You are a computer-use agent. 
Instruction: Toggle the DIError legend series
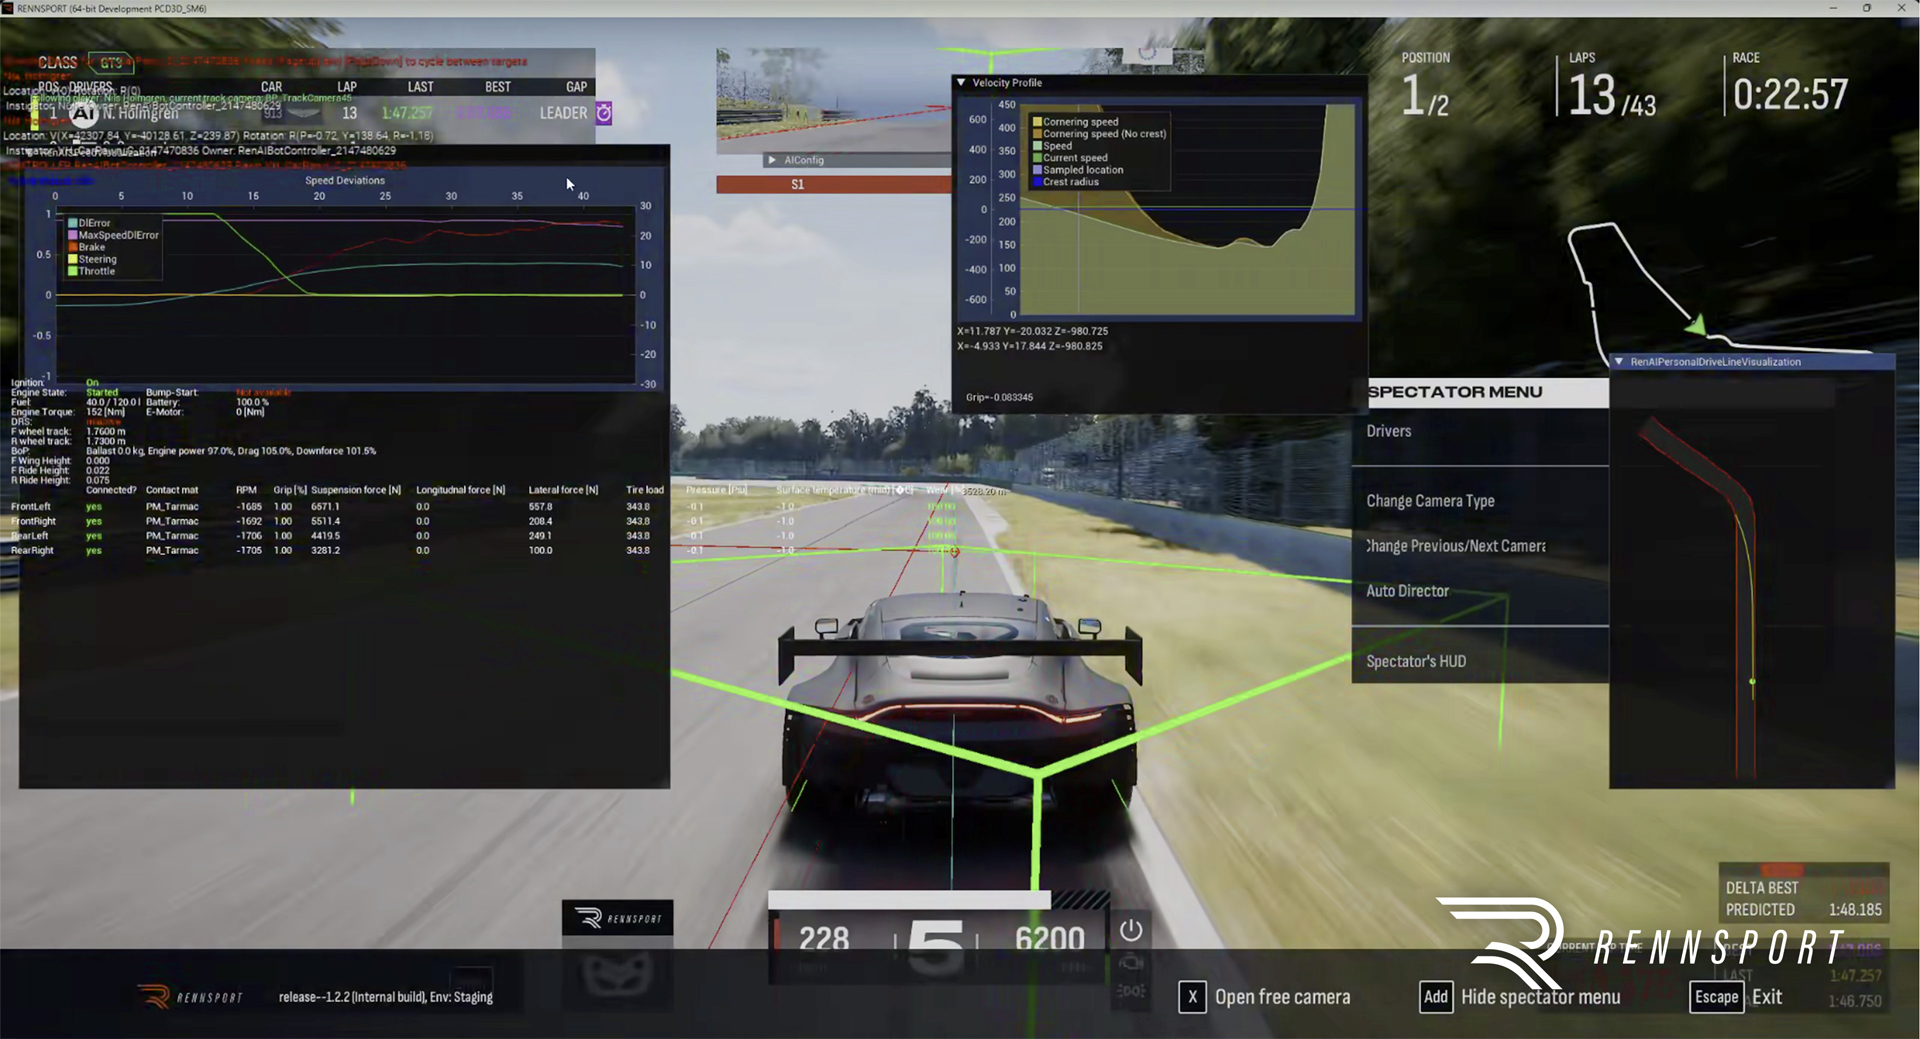(89, 223)
